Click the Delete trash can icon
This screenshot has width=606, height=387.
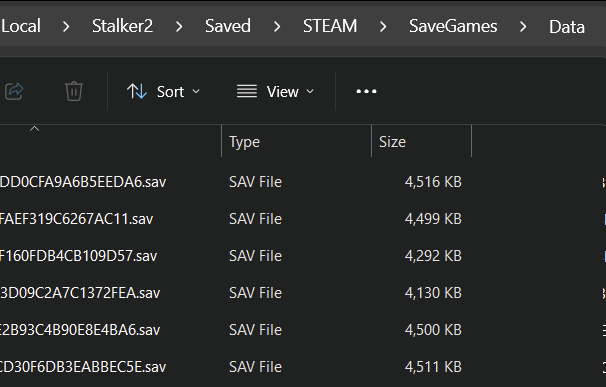[x=73, y=92]
